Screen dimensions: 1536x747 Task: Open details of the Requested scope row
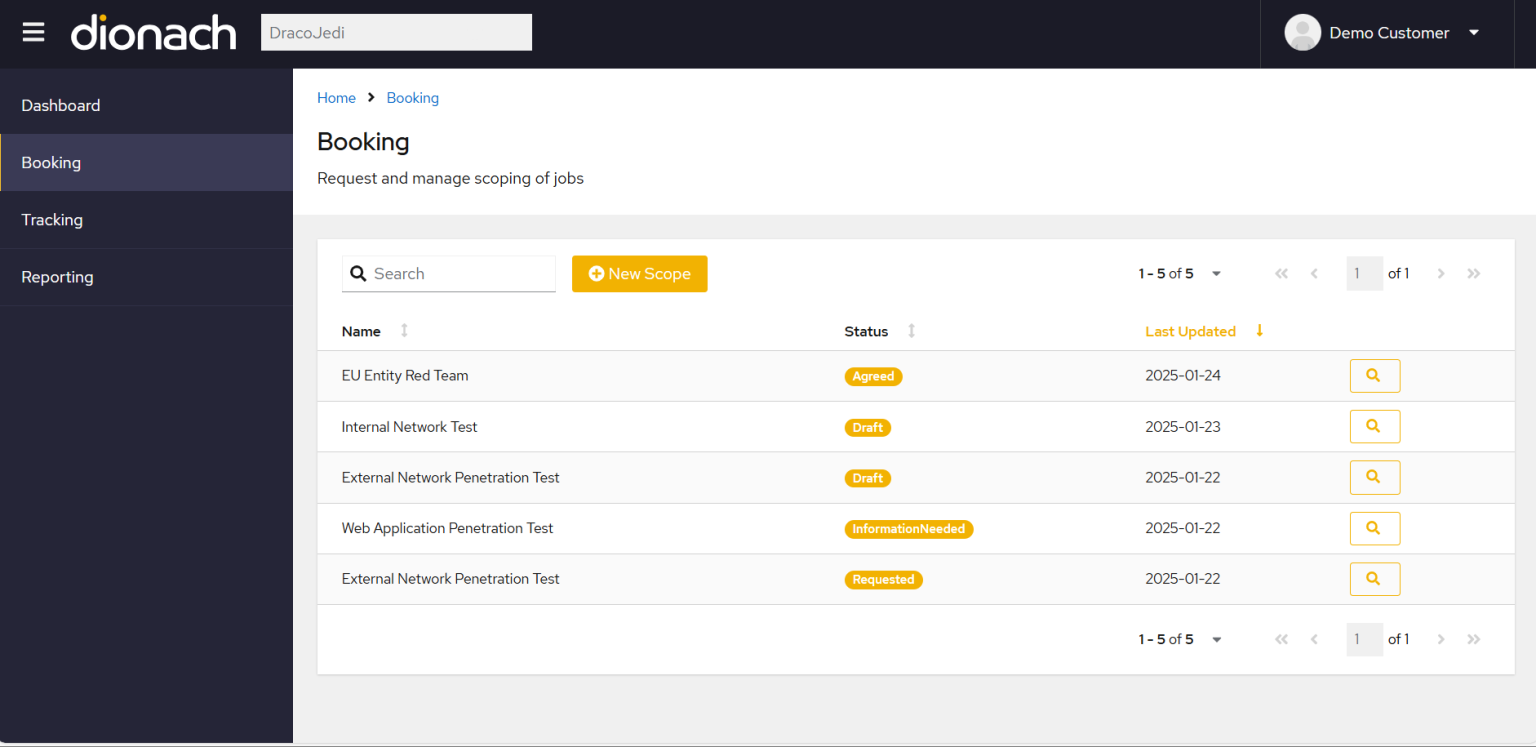point(1374,579)
